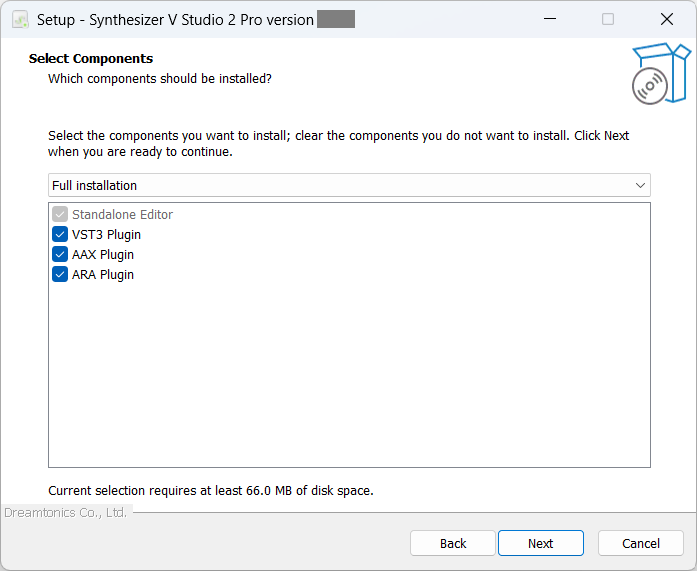Click Next to continue setup
This screenshot has width=697, height=571.
pos(541,543)
